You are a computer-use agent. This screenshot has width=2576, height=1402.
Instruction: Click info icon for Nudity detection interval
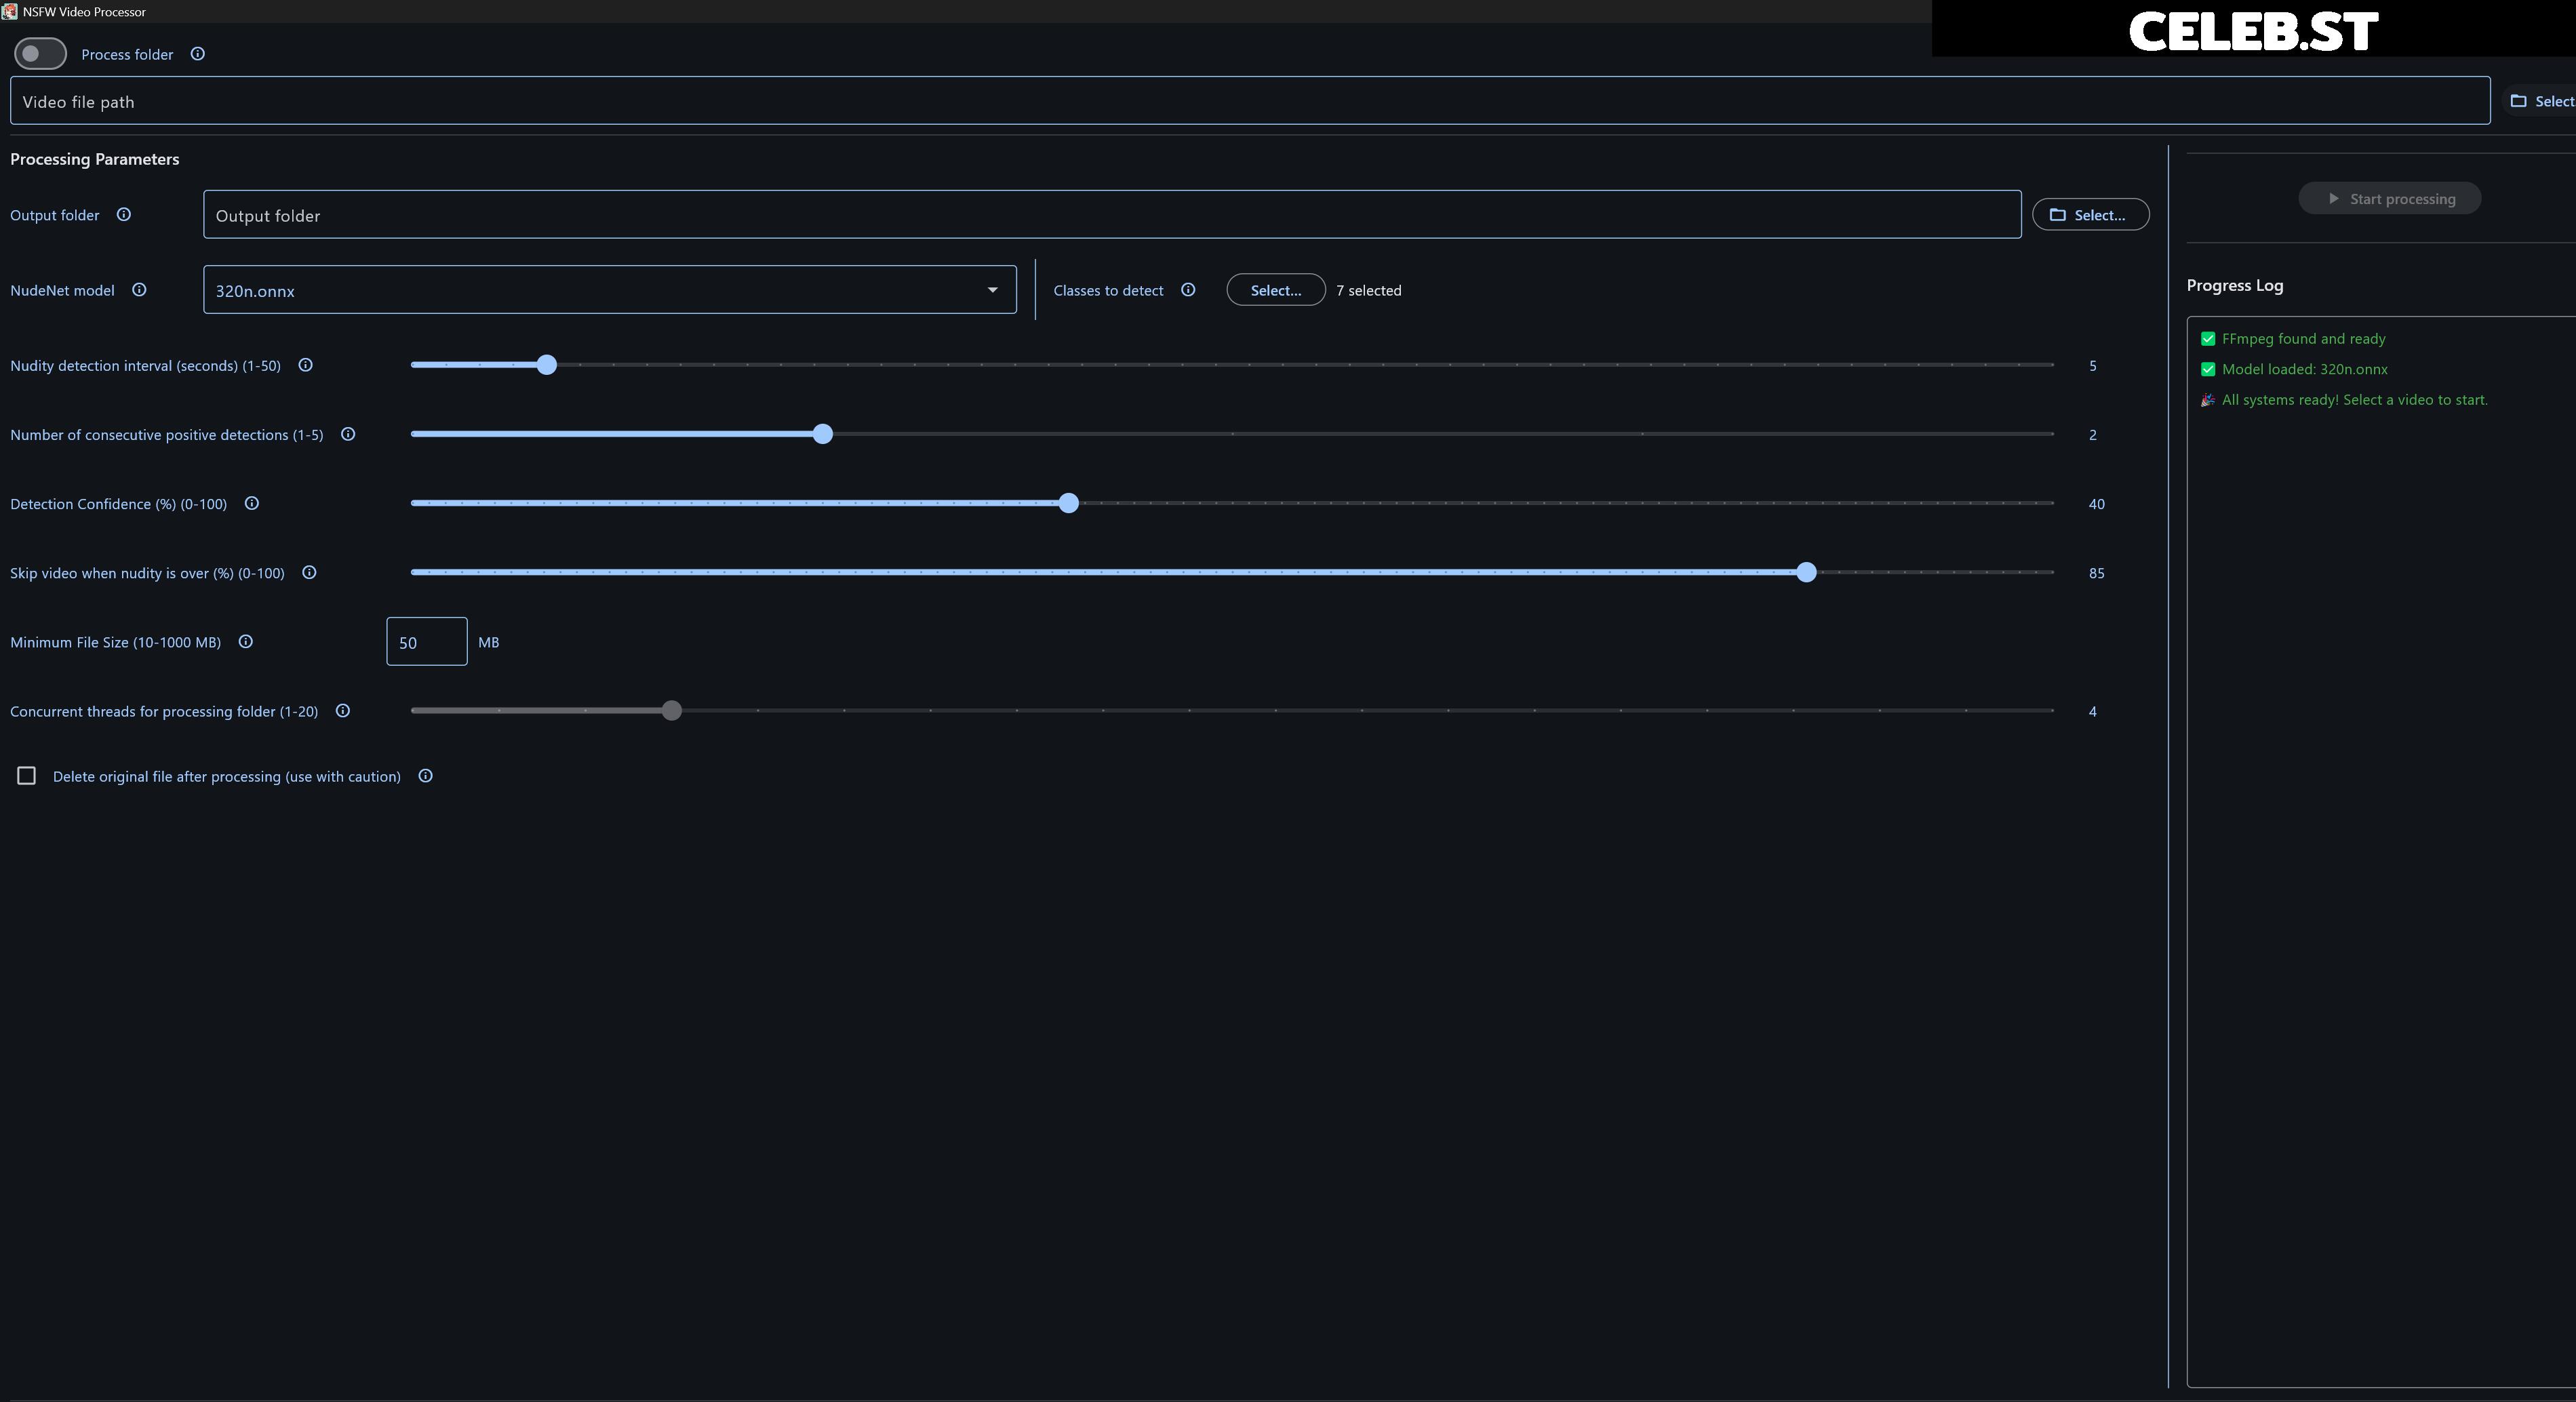306,365
